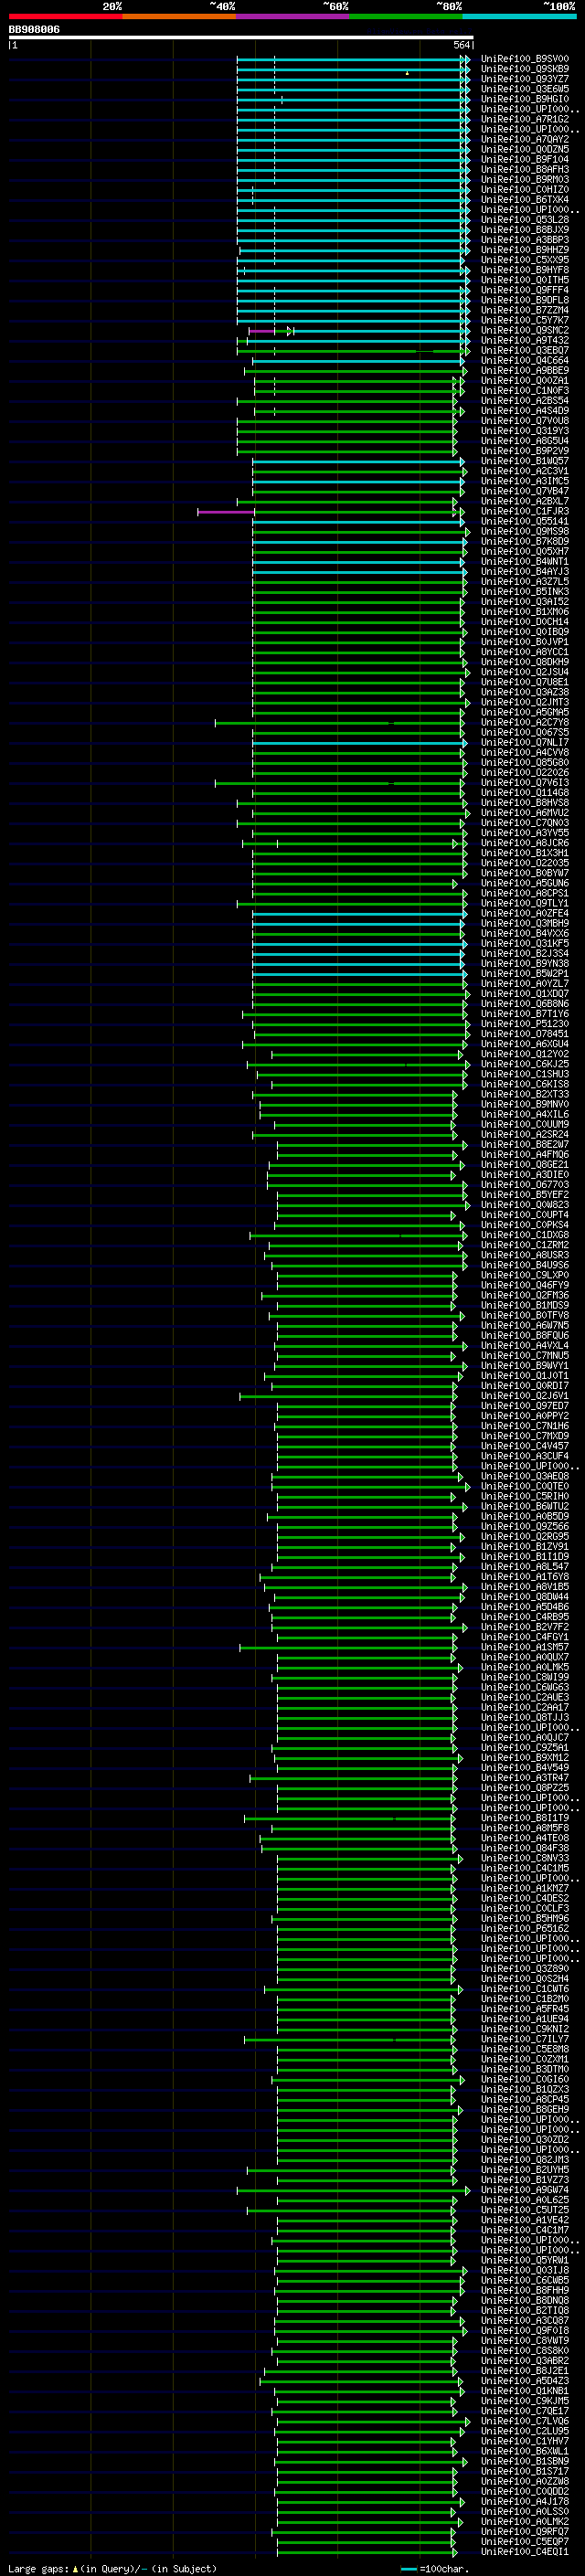Select hit UniRef100_A9BBE9

point(524,370)
